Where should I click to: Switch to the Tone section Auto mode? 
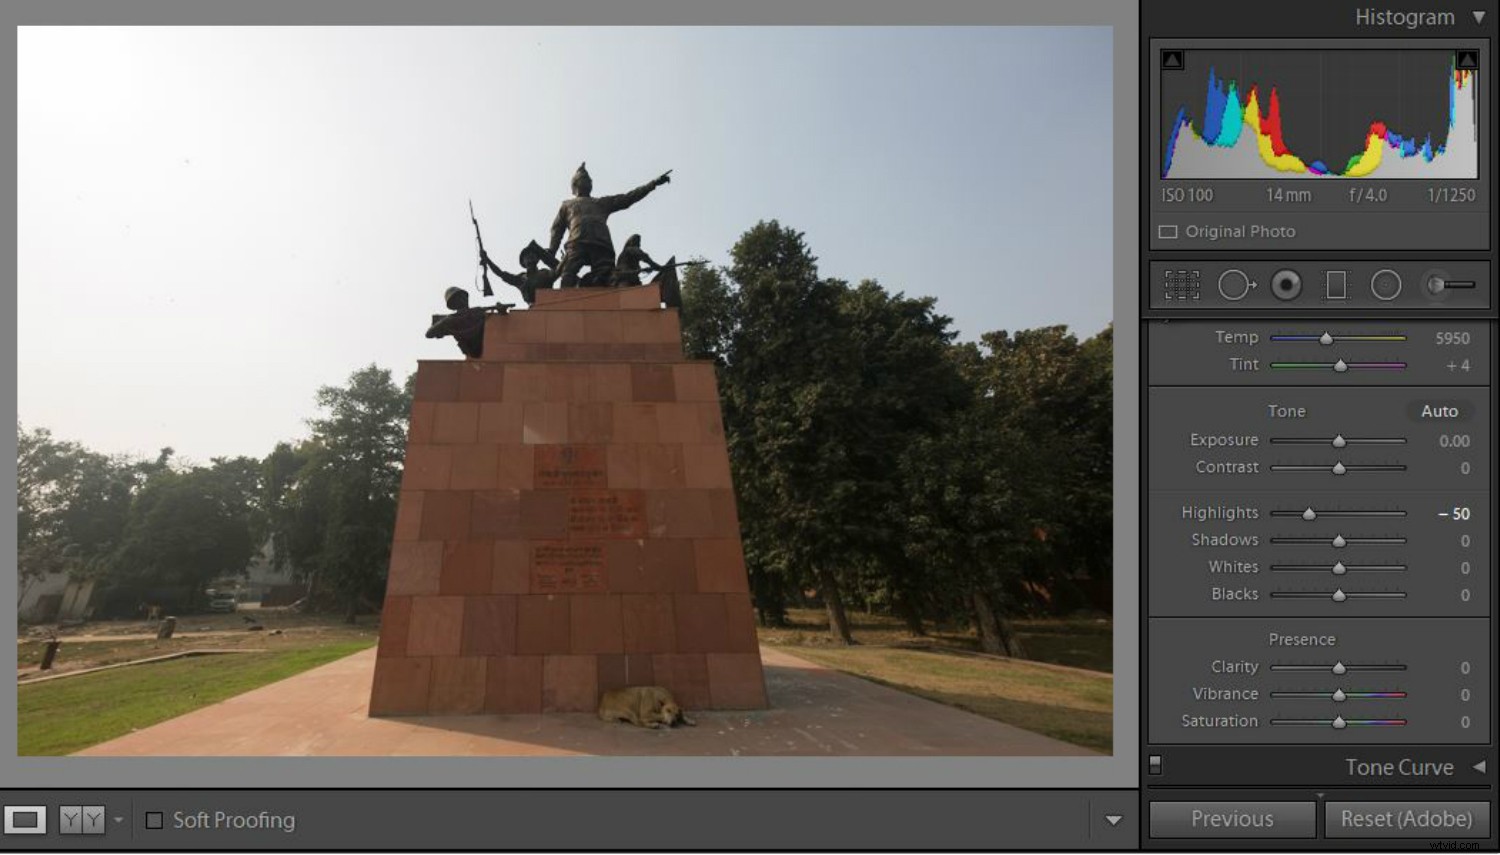click(1439, 410)
